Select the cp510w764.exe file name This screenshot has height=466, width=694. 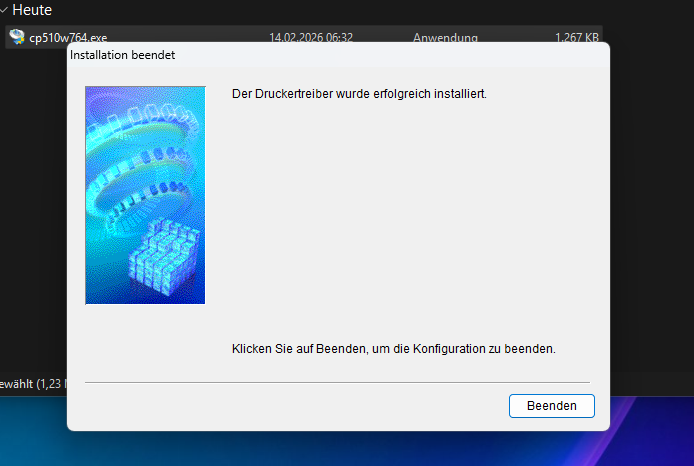coord(68,37)
